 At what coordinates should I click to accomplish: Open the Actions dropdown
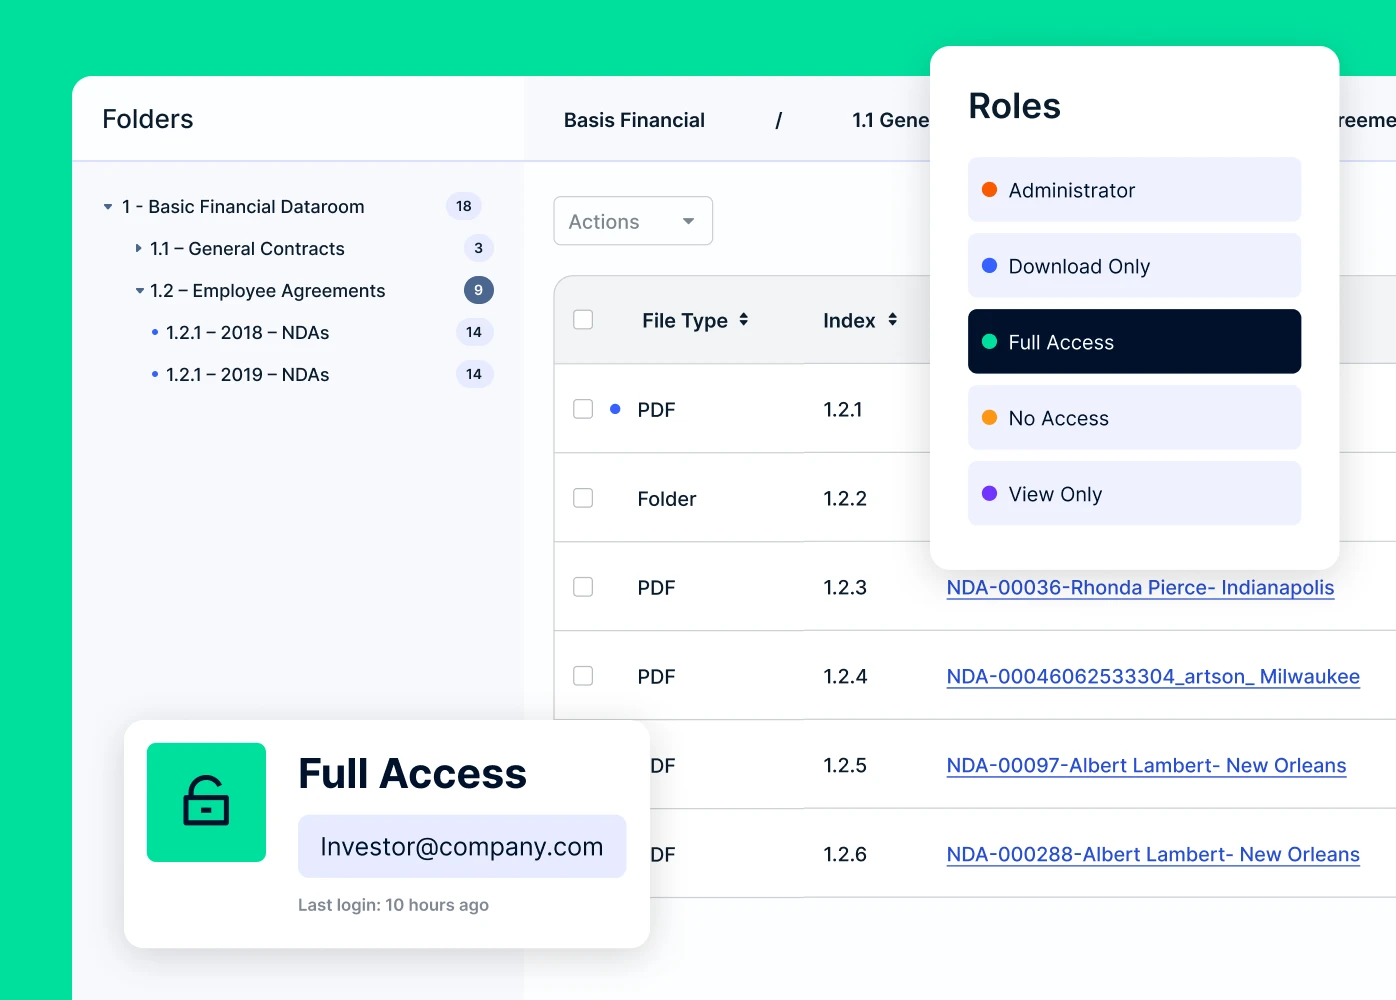(x=632, y=221)
